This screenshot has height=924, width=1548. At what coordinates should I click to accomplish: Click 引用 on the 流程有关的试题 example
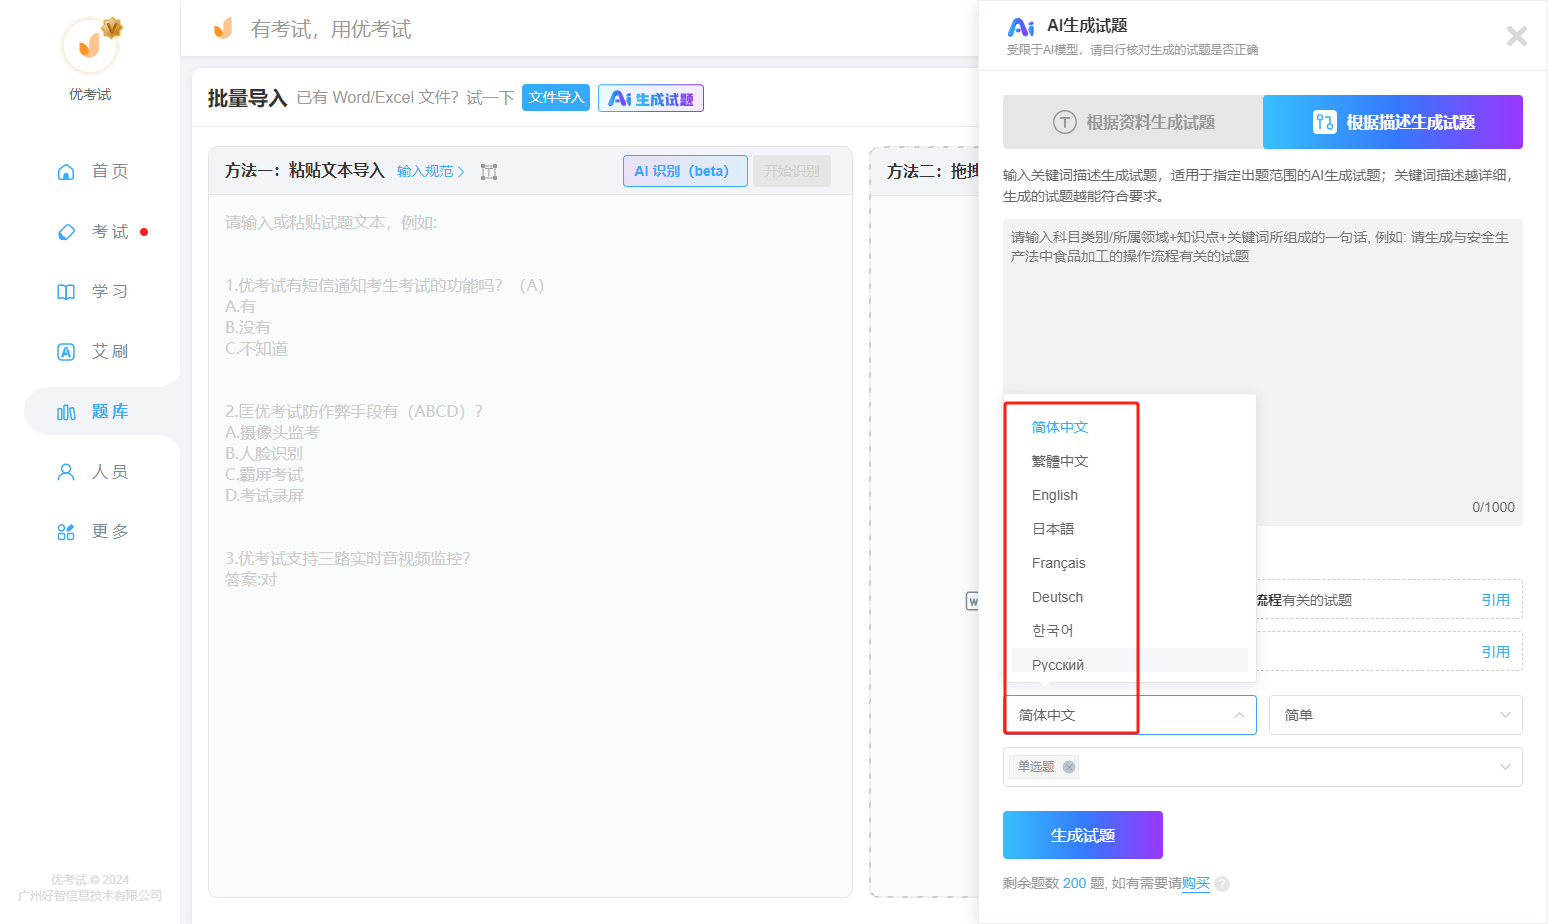[x=1495, y=600]
